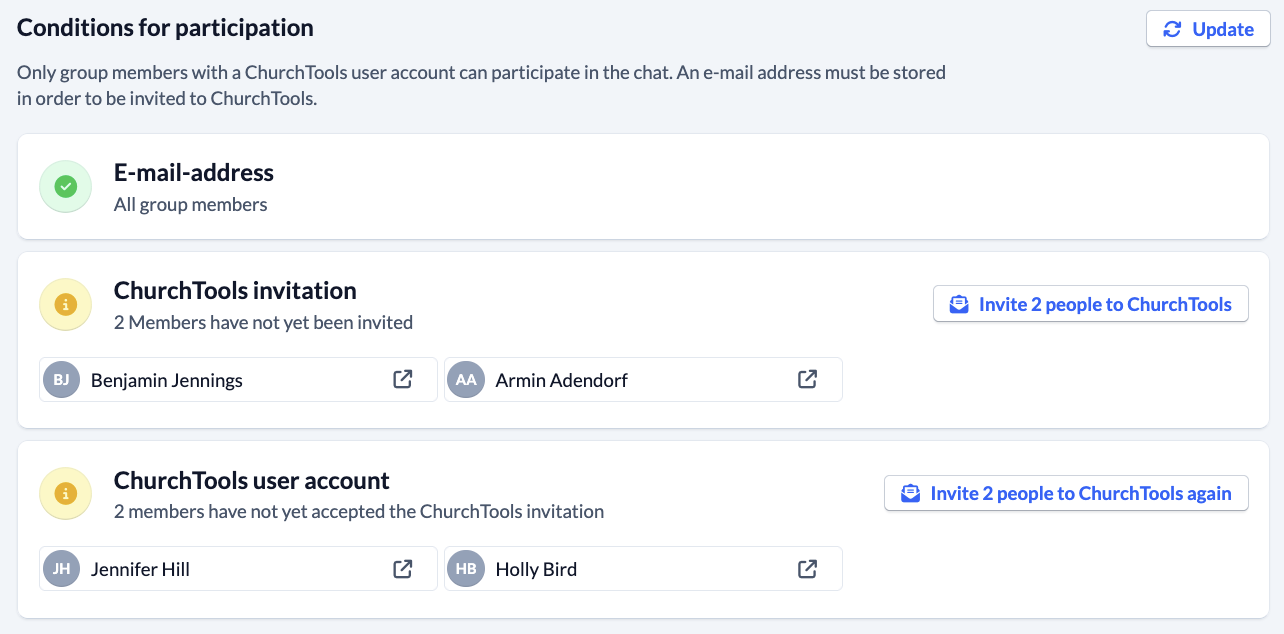The height and width of the screenshot is (634, 1284).
Task: Click the yellow info icon beside ChurchTools user account
Action: (x=66, y=494)
